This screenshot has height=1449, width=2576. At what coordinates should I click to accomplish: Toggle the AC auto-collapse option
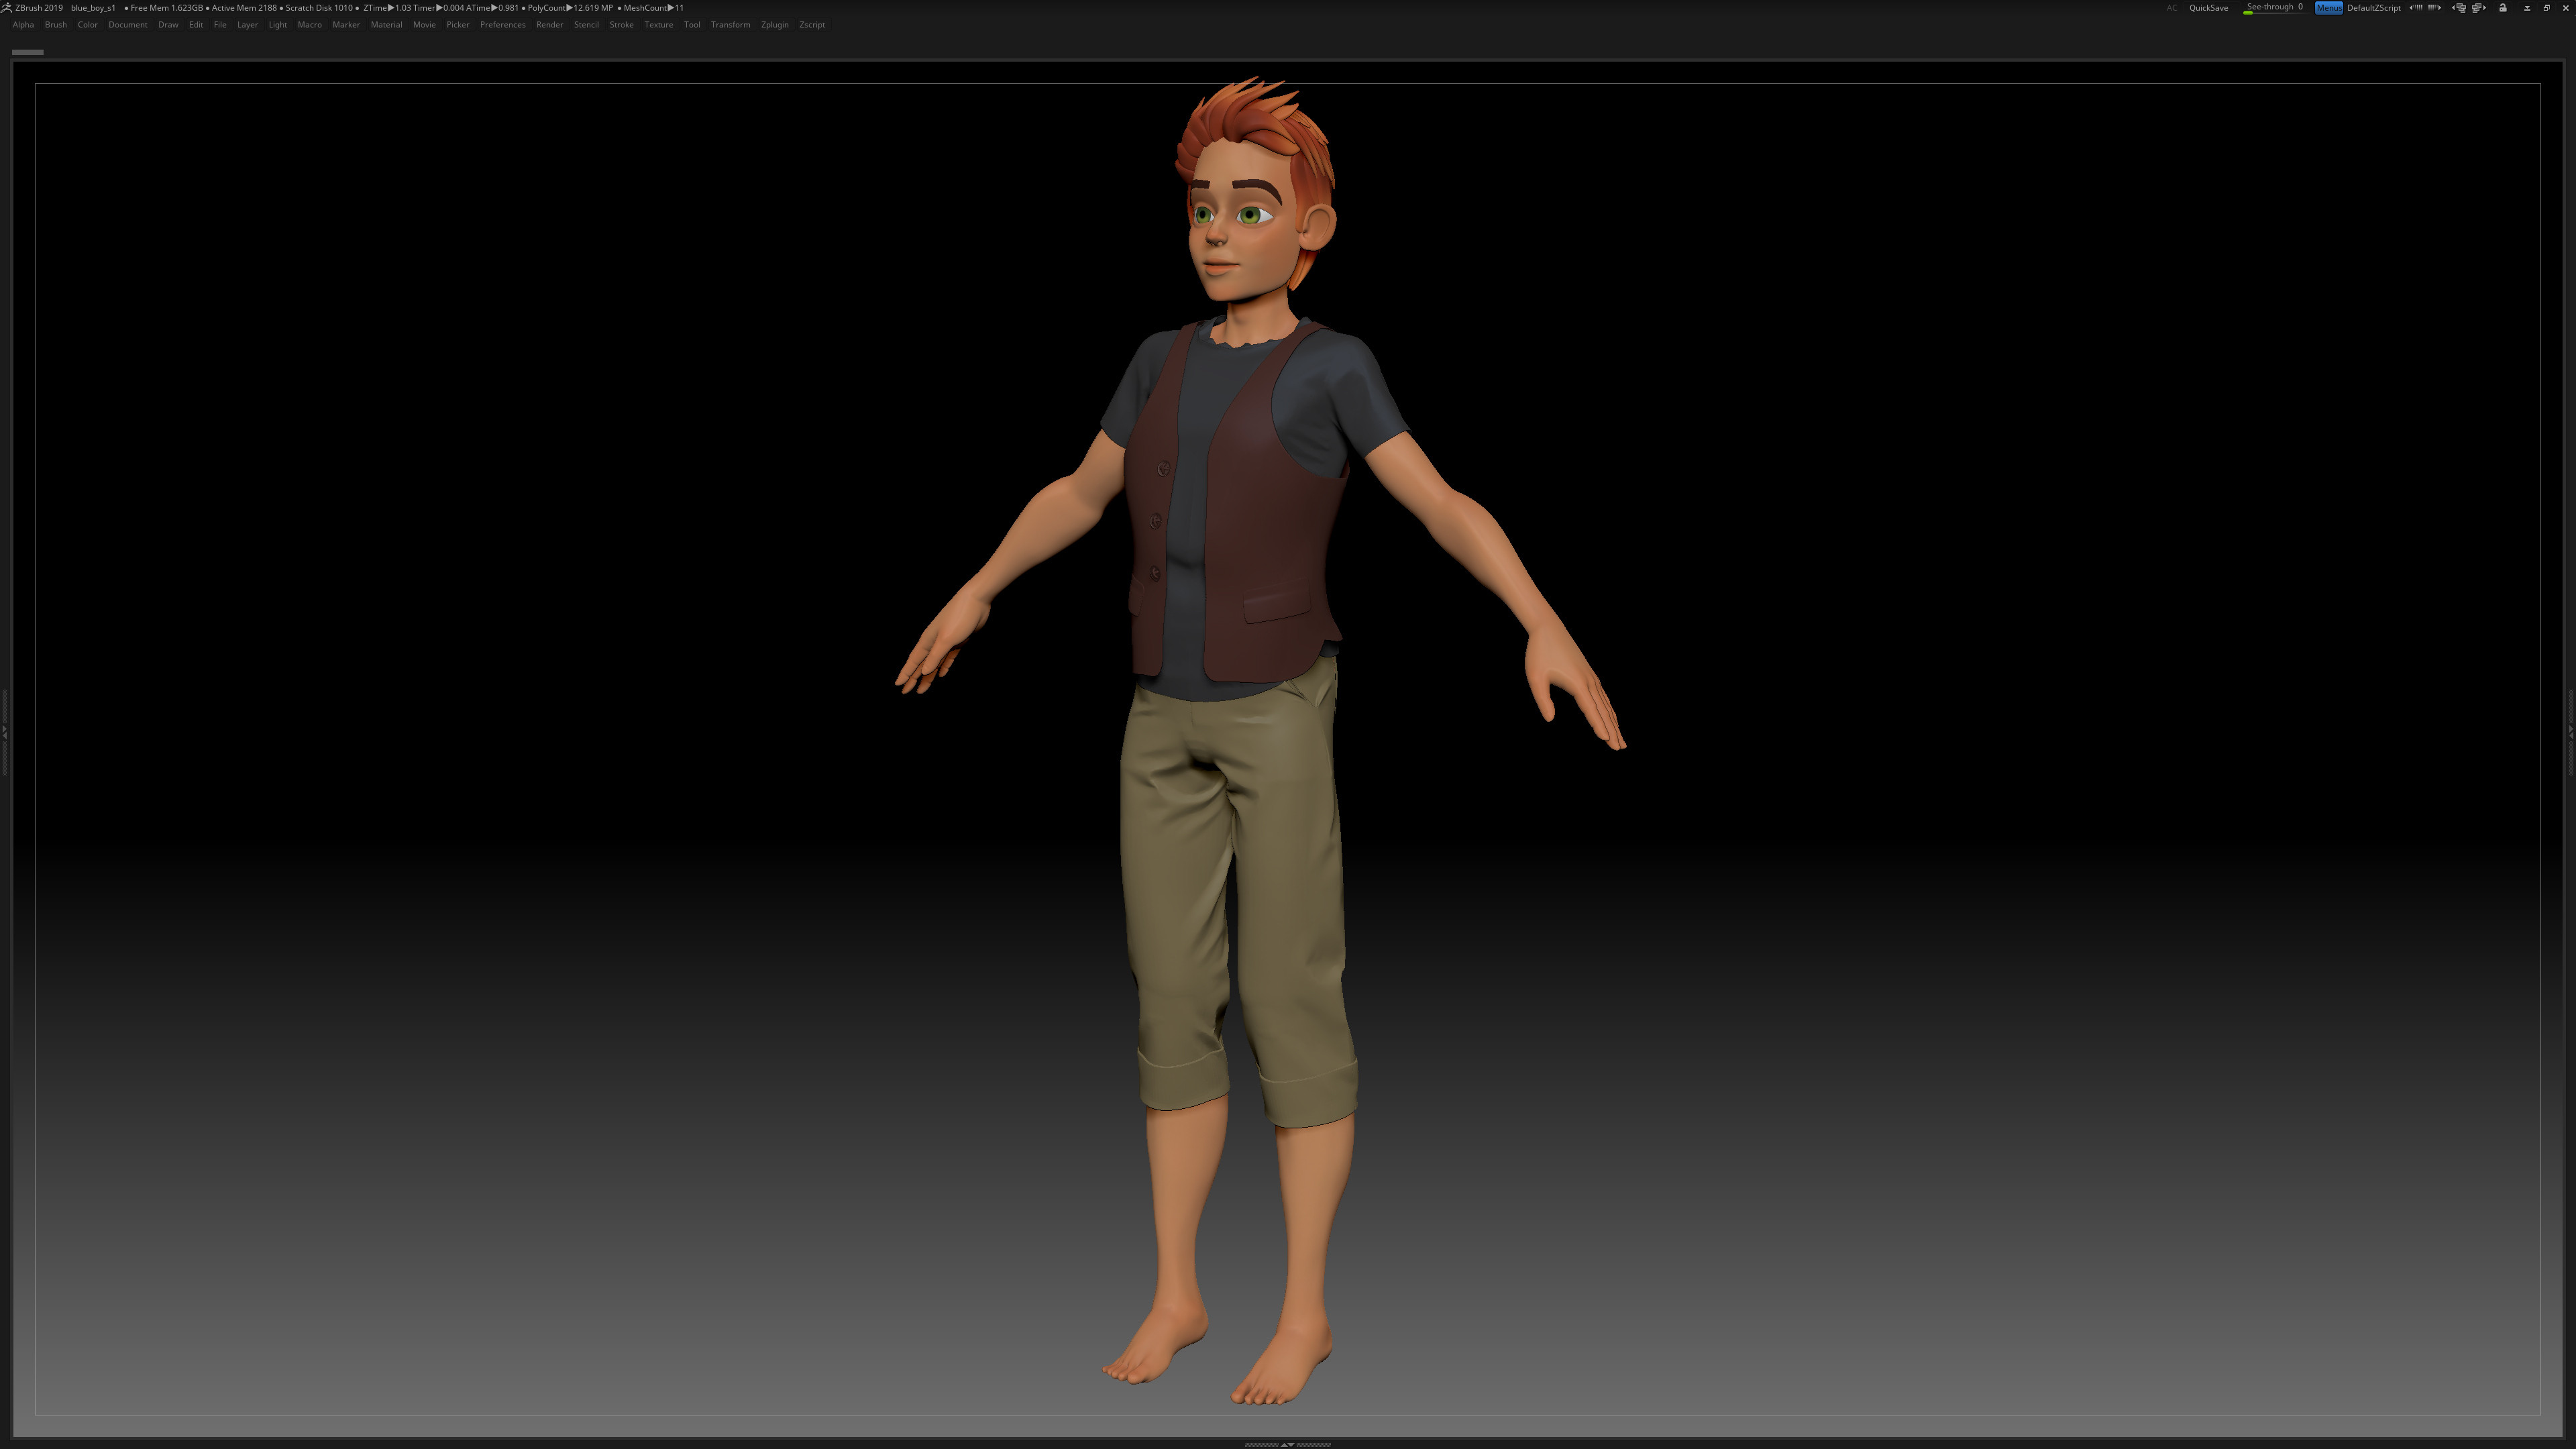pyautogui.click(x=2172, y=8)
